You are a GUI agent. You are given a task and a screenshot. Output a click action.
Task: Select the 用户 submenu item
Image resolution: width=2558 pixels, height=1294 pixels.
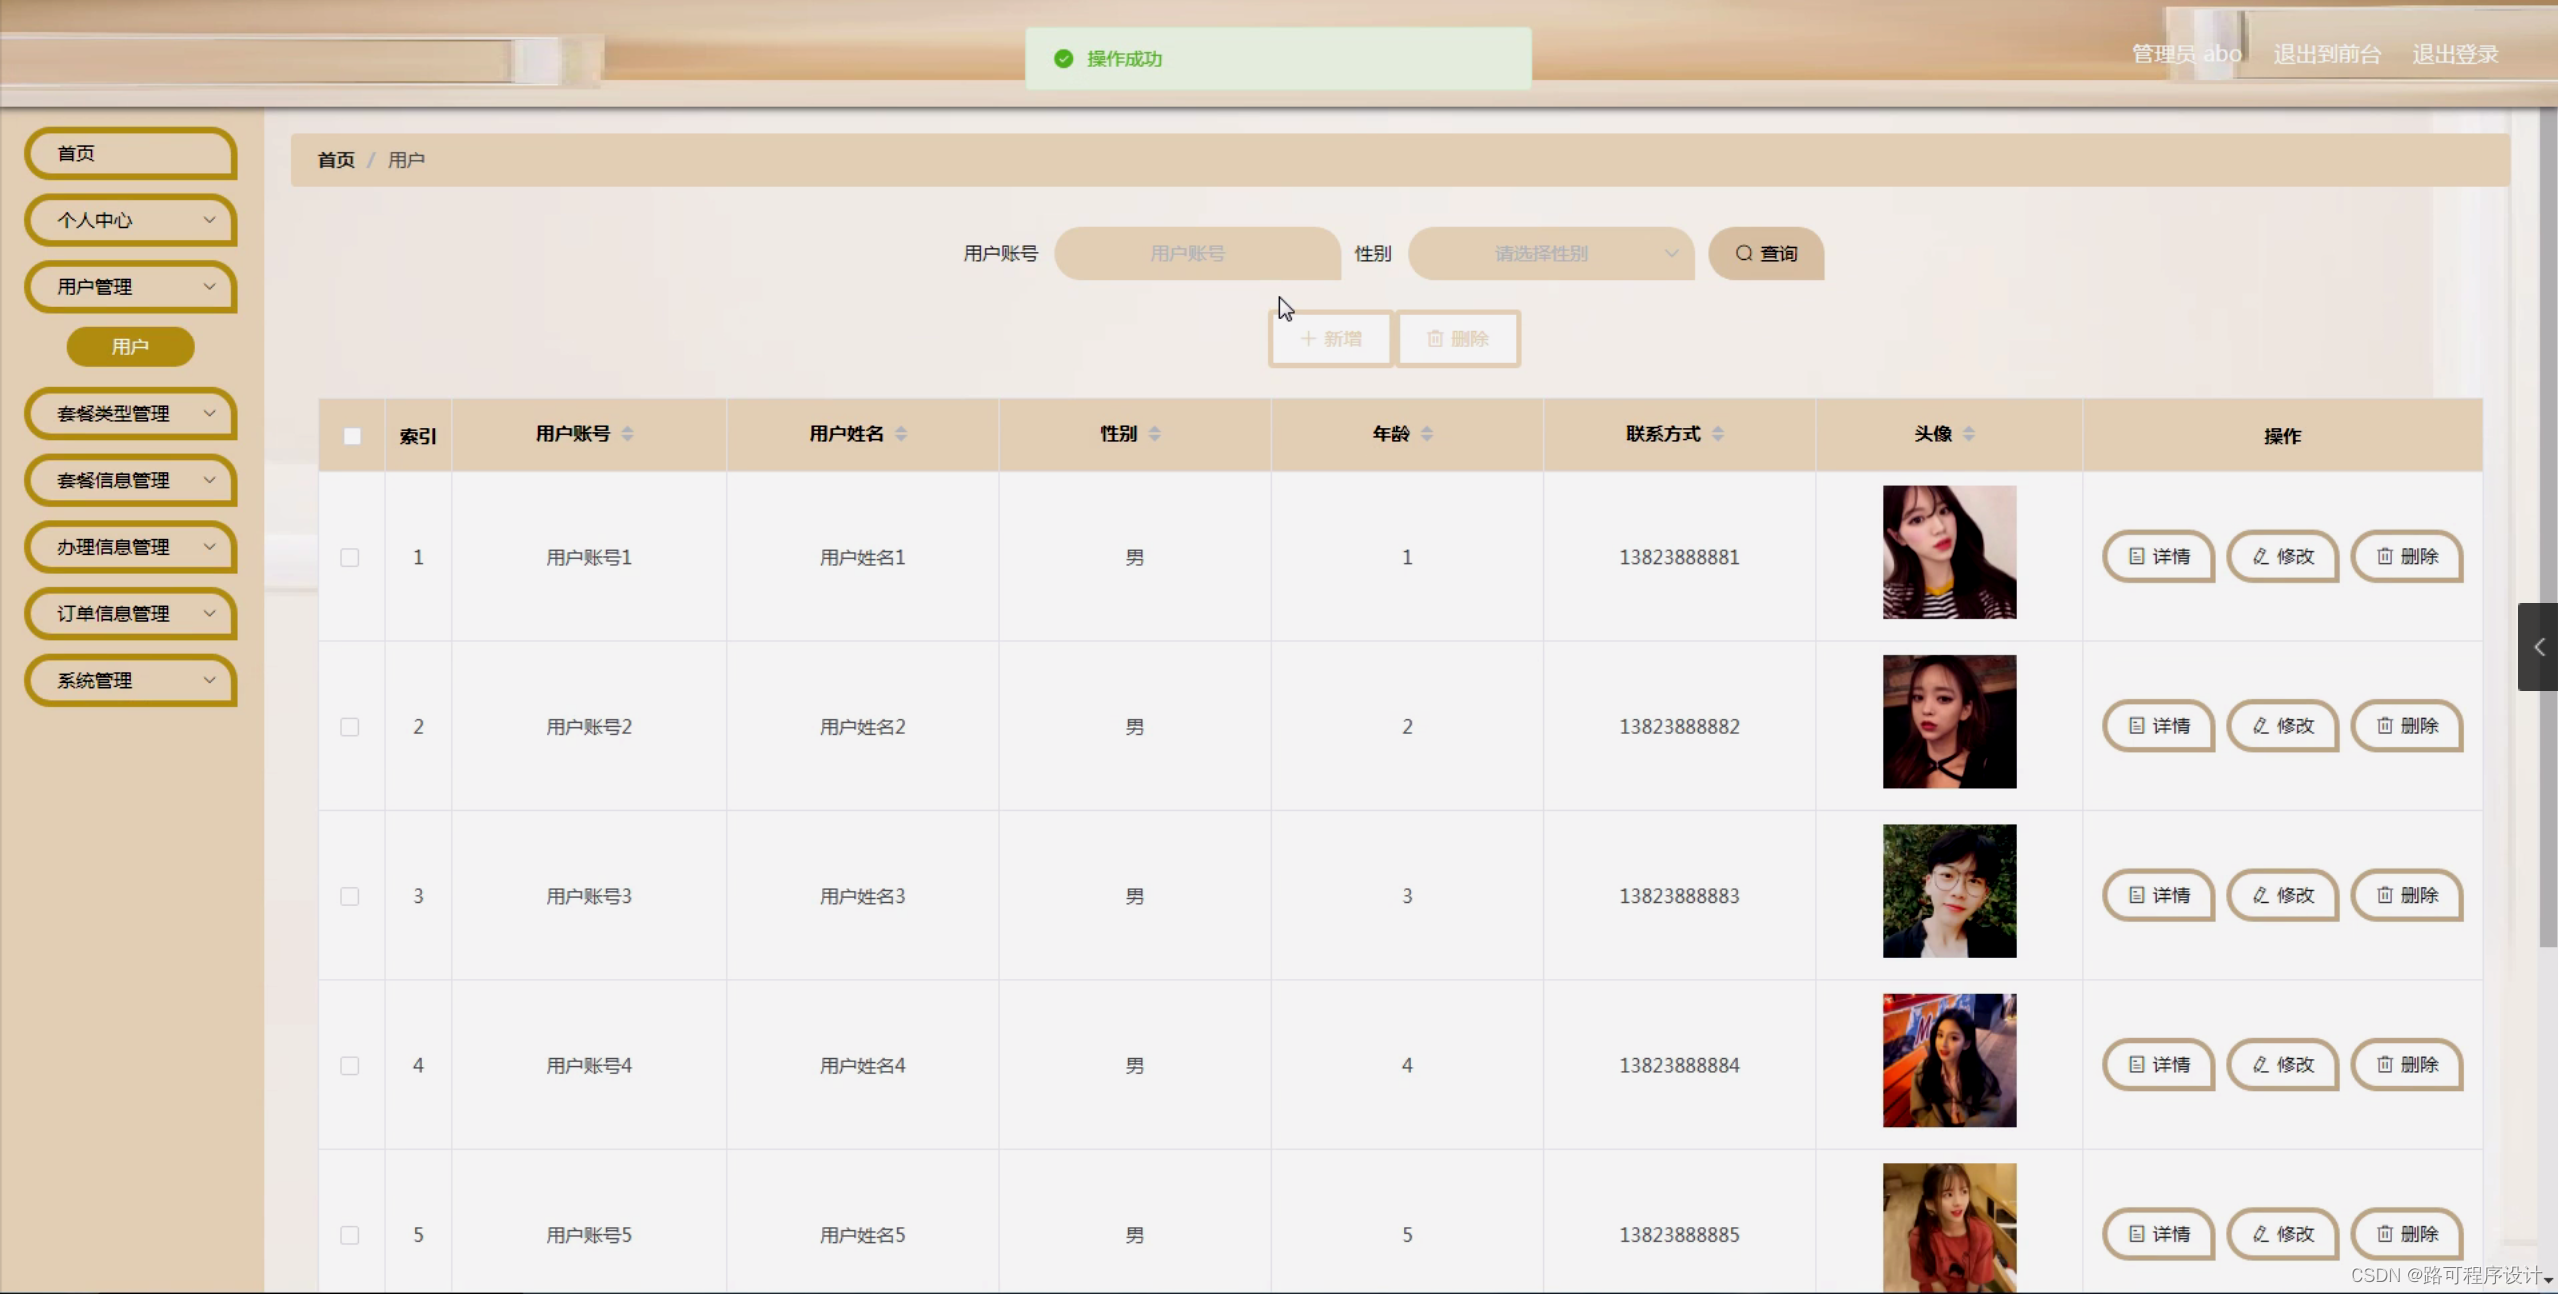point(130,347)
